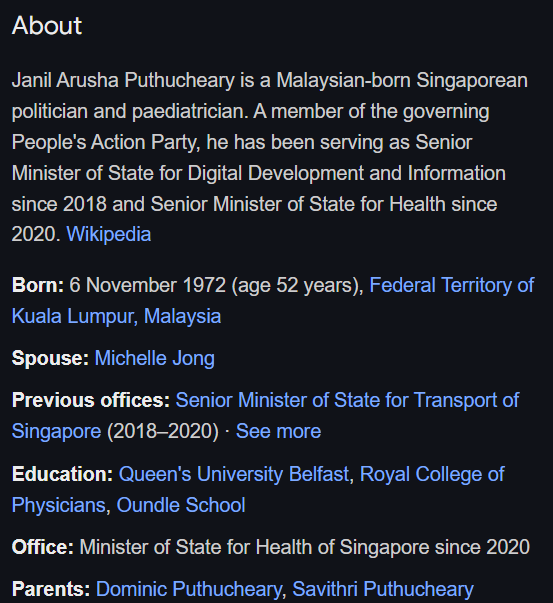Screen dimensions: 553x603
Task: Click the Spouse label
Action: coord(50,358)
